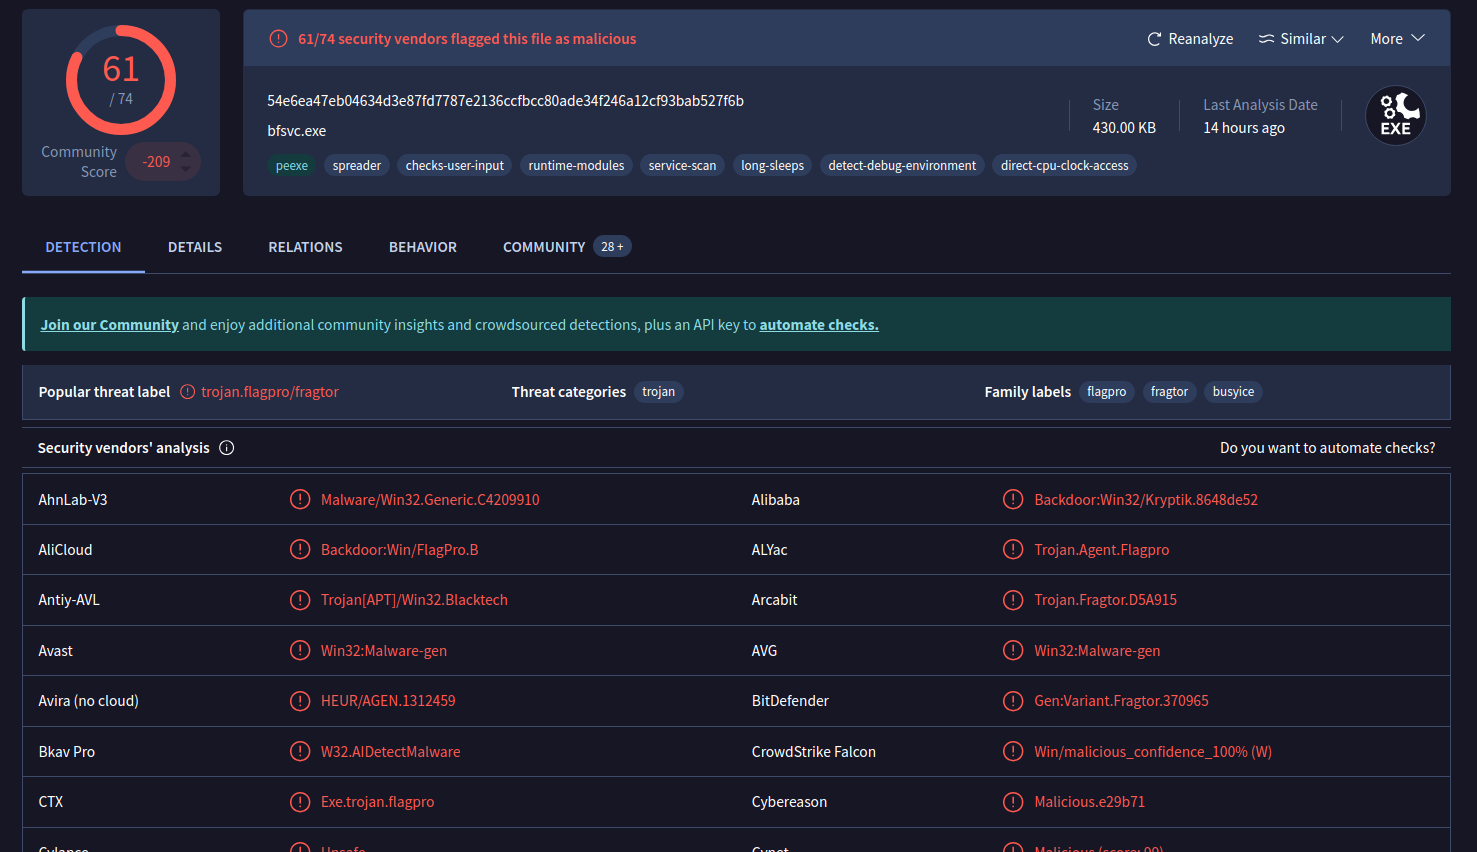Click the 61/74 detection score circle

(x=121, y=80)
